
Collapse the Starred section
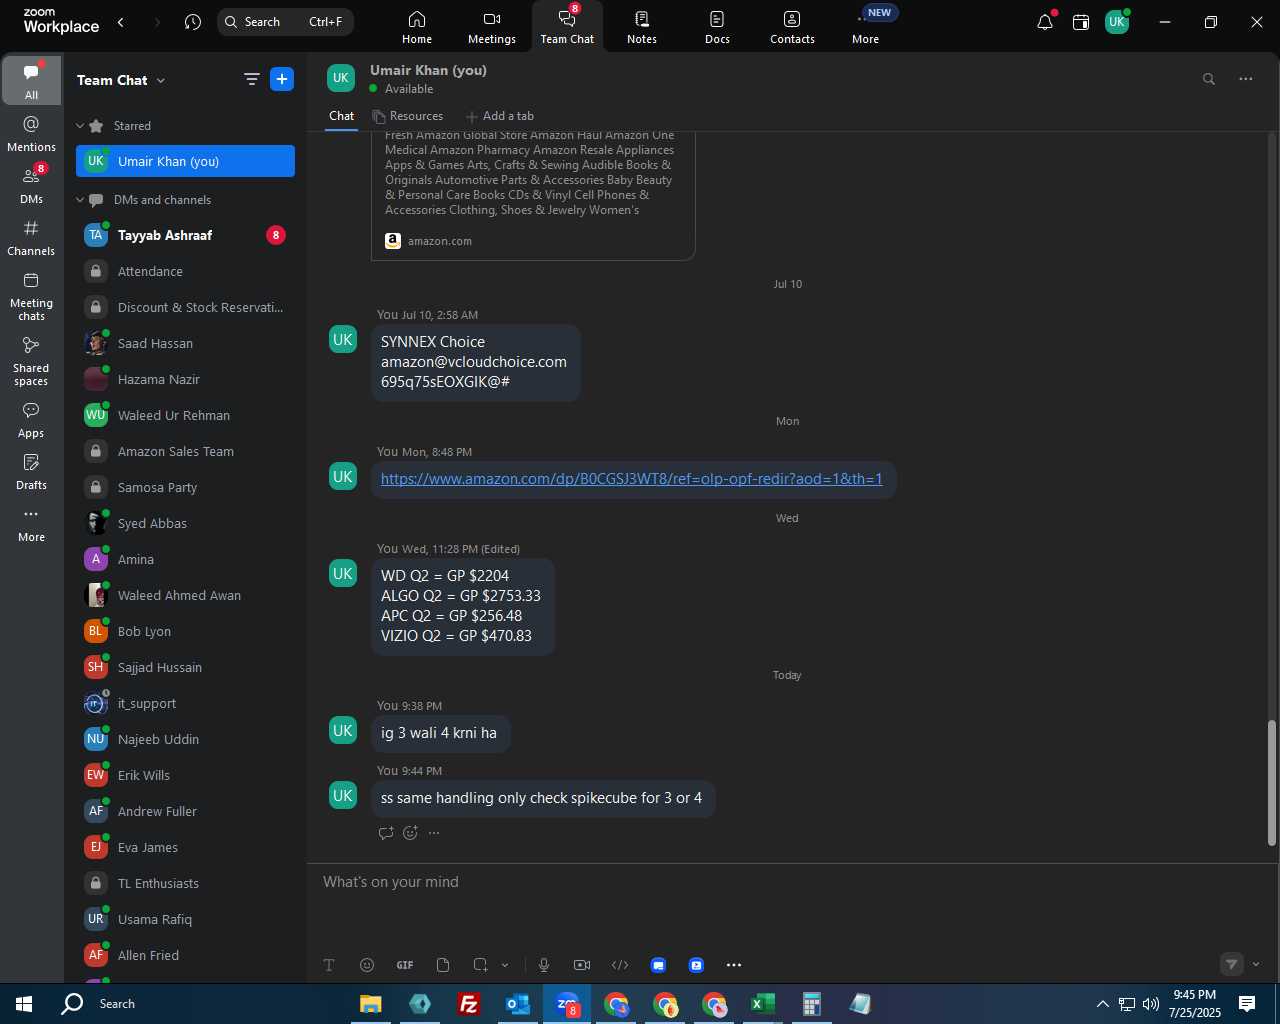pyautogui.click(x=80, y=126)
